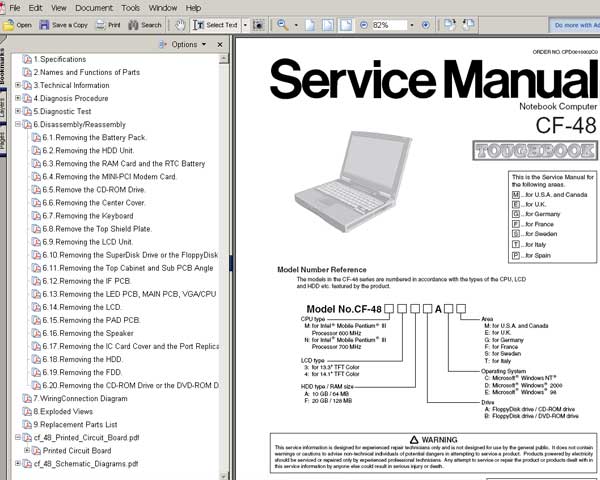This screenshot has width=600, height=480.
Task: Click 6.15.Removing the PAD PCB bookmark
Action: [91, 320]
